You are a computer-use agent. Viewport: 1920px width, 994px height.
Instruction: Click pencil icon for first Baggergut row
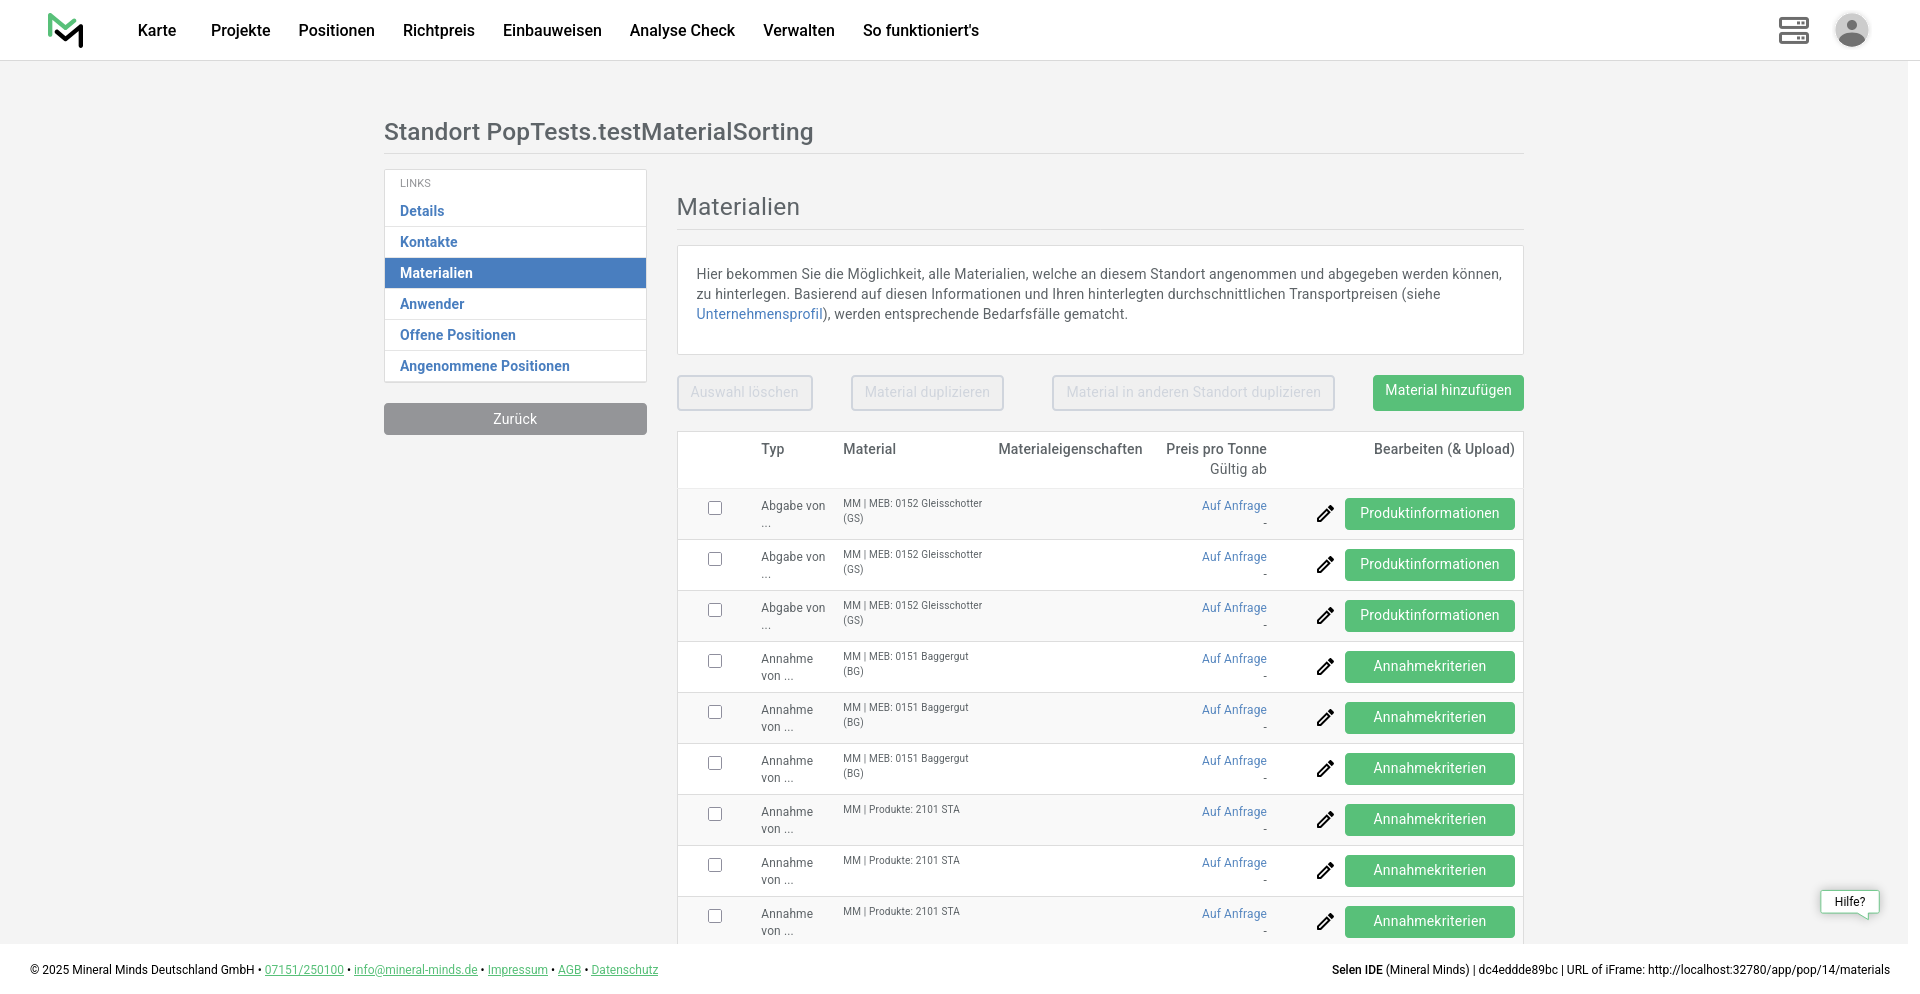[x=1325, y=667]
